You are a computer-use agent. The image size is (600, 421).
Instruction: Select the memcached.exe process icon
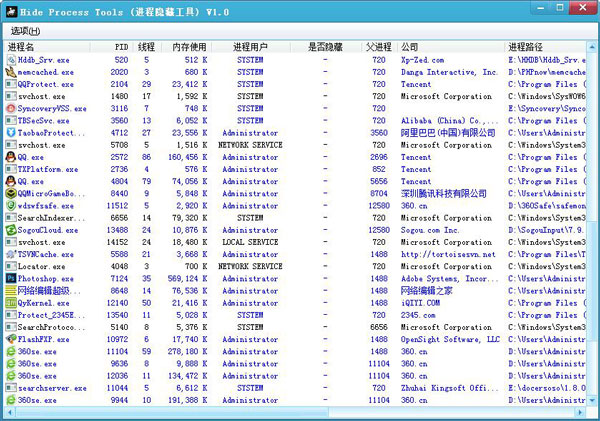(x=11, y=72)
